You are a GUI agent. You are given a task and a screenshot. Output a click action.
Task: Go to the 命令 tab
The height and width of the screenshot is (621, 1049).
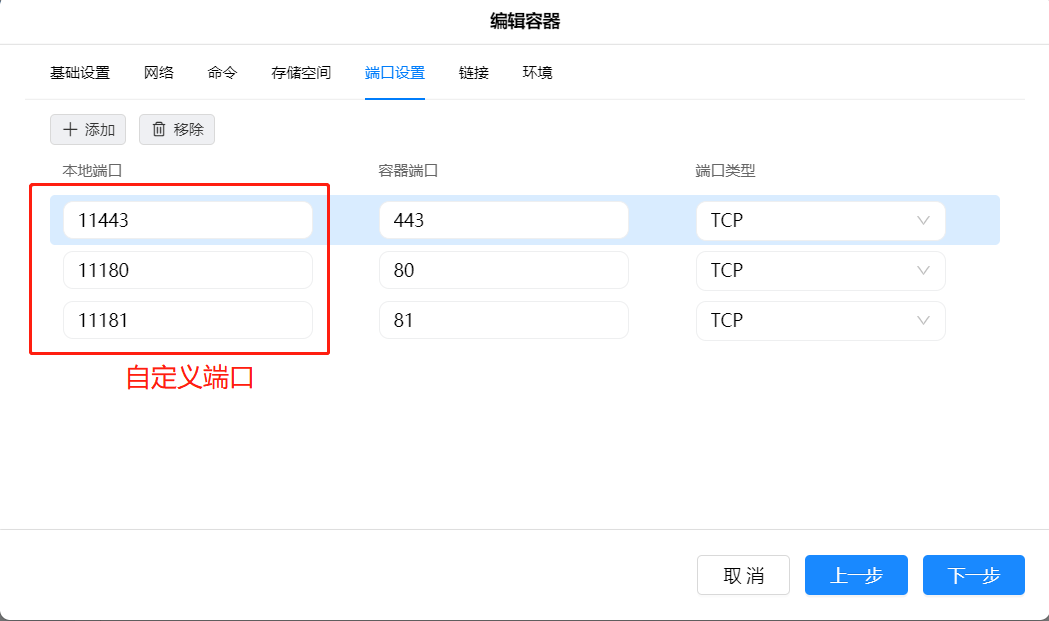pos(222,73)
